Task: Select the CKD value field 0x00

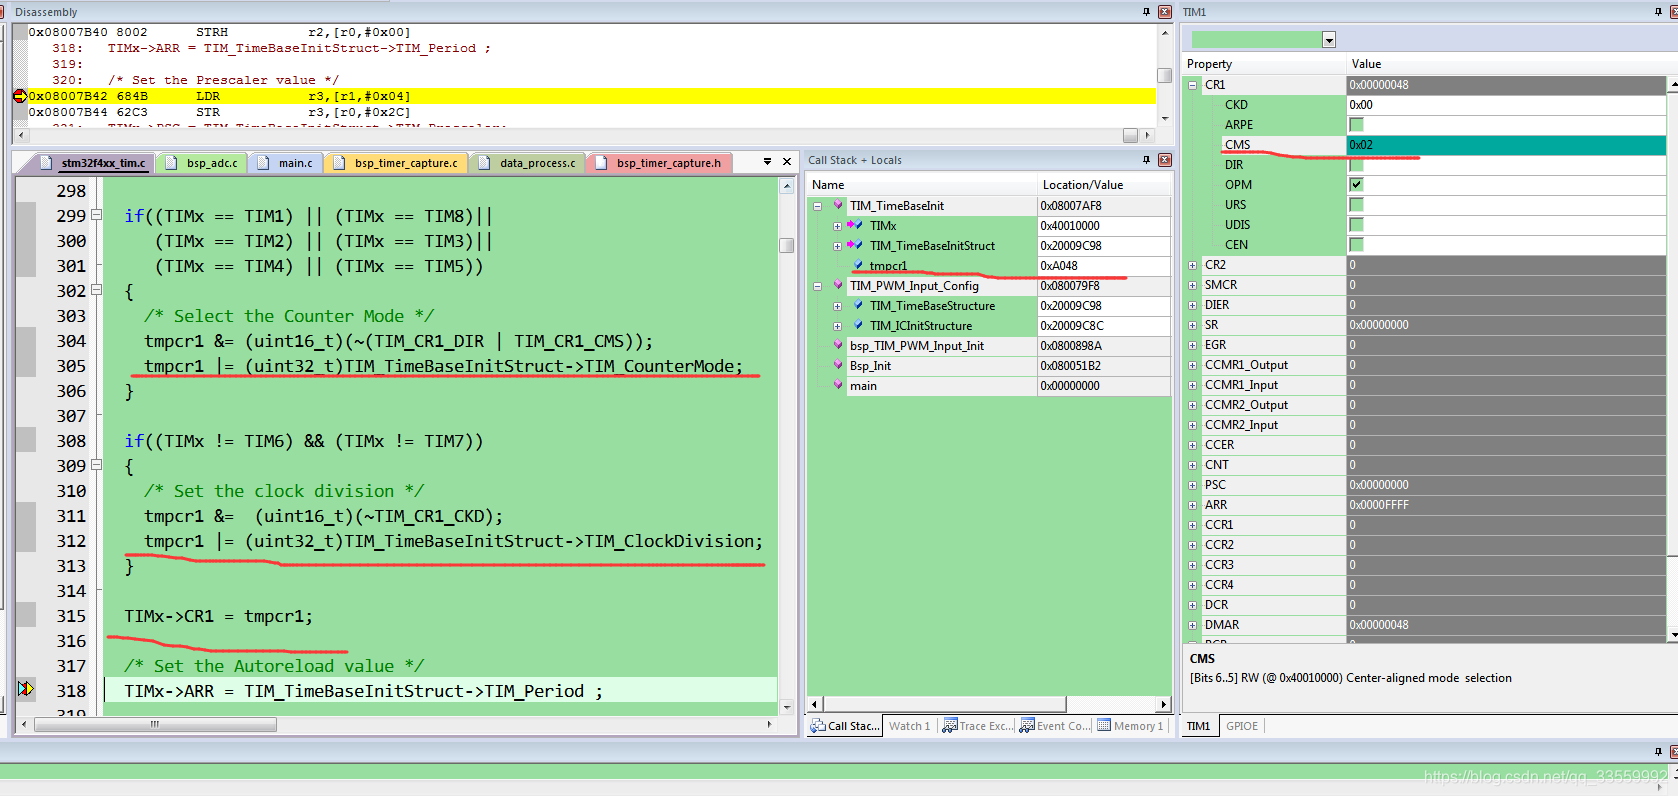Action: pos(1506,105)
